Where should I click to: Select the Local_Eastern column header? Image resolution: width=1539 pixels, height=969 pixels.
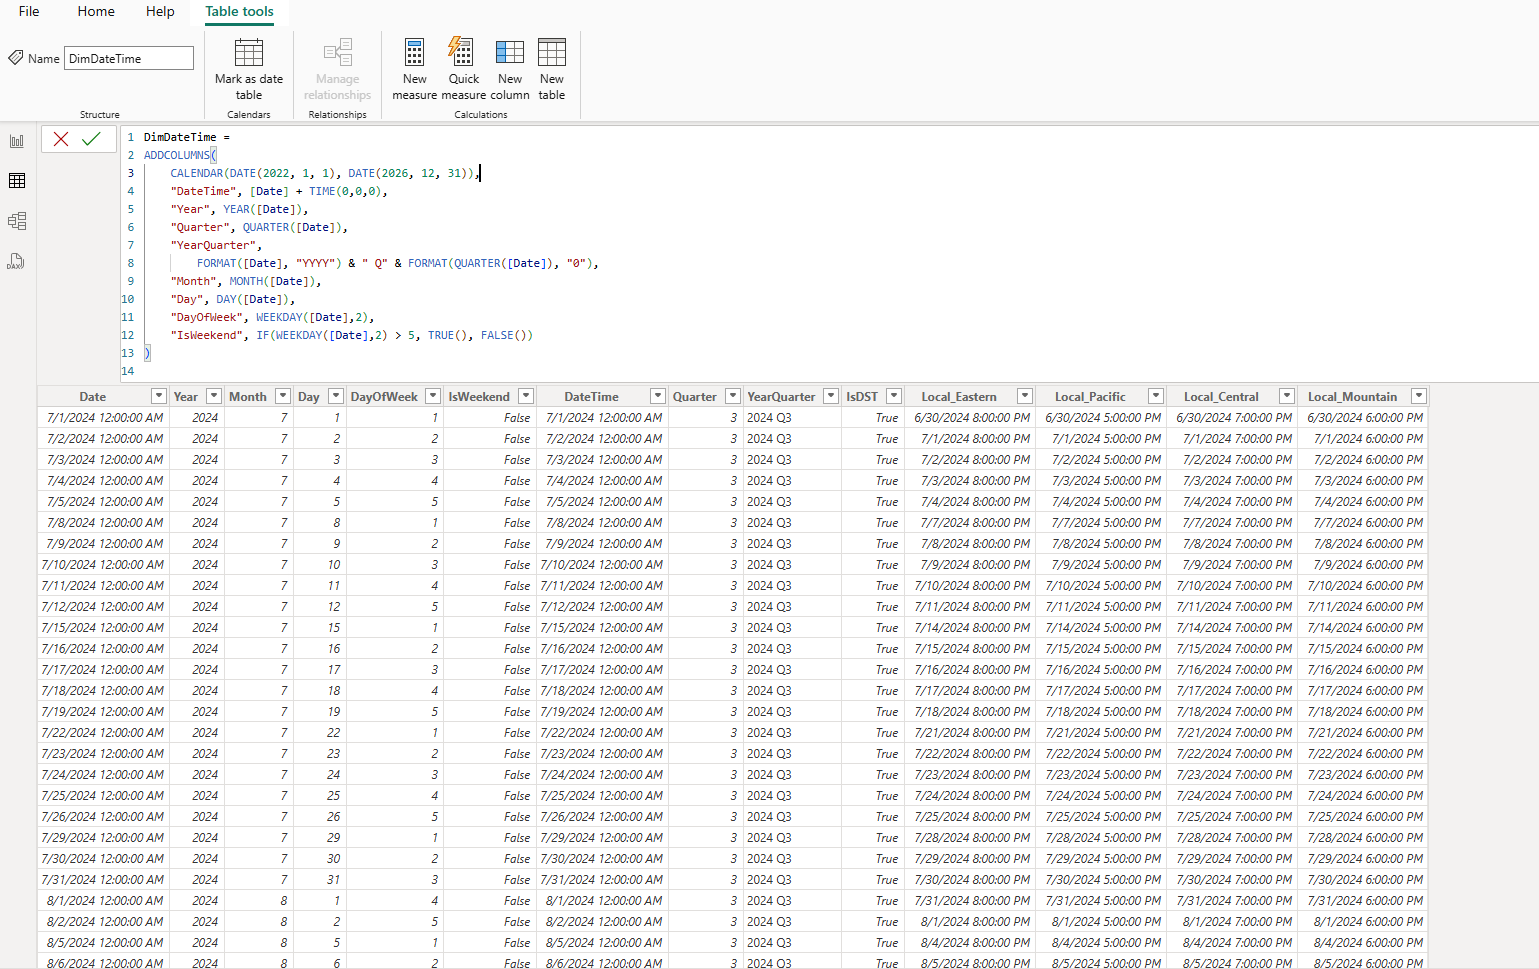(x=958, y=397)
